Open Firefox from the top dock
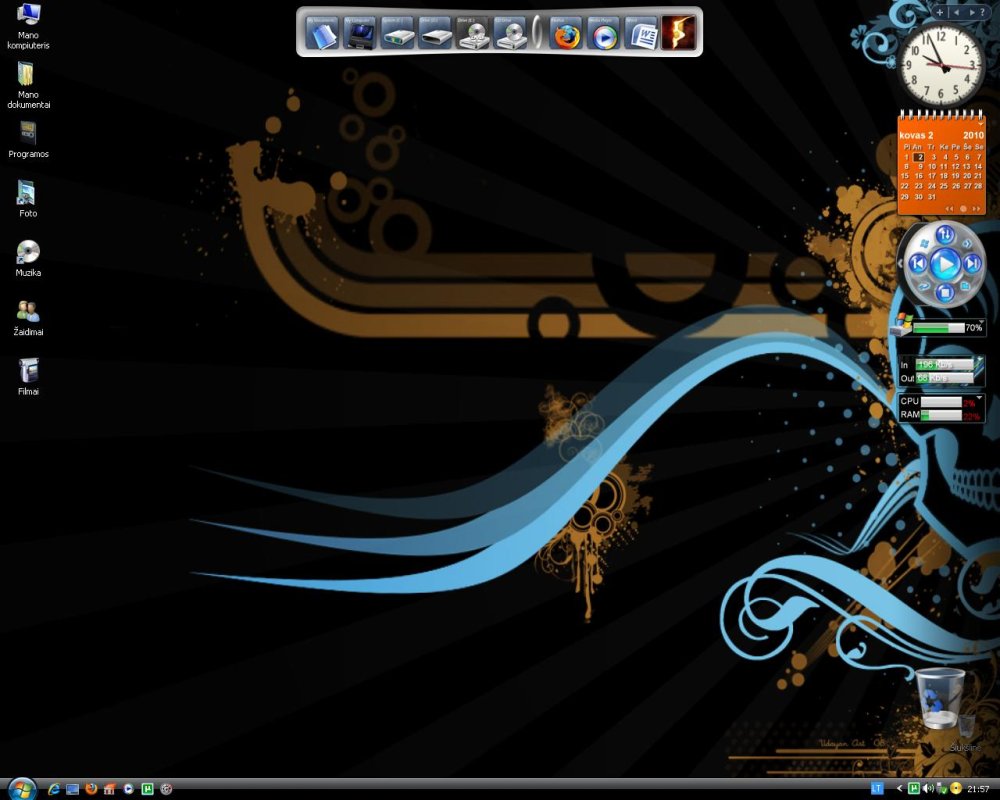Screen dimensions: 1000x800 tap(567, 35)
